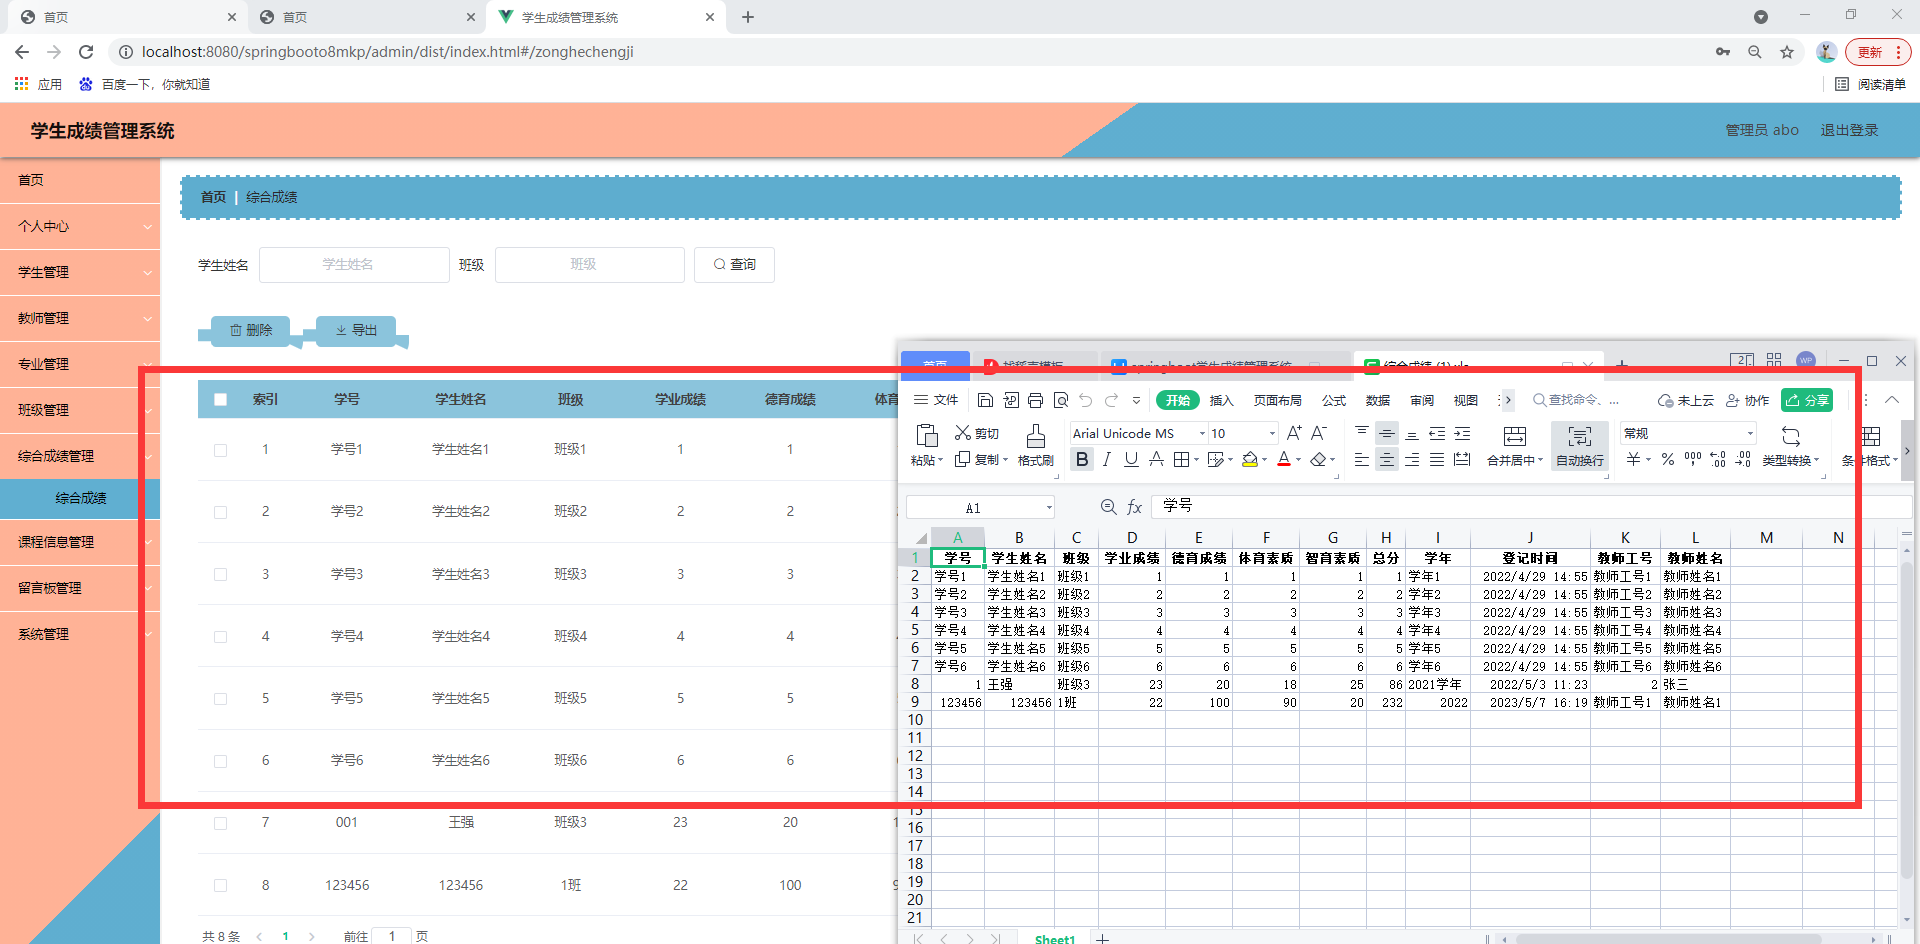Screen dimensions: 1920x944
Task: Check the select-all checkbox in table header
Action: click(220, 399)
